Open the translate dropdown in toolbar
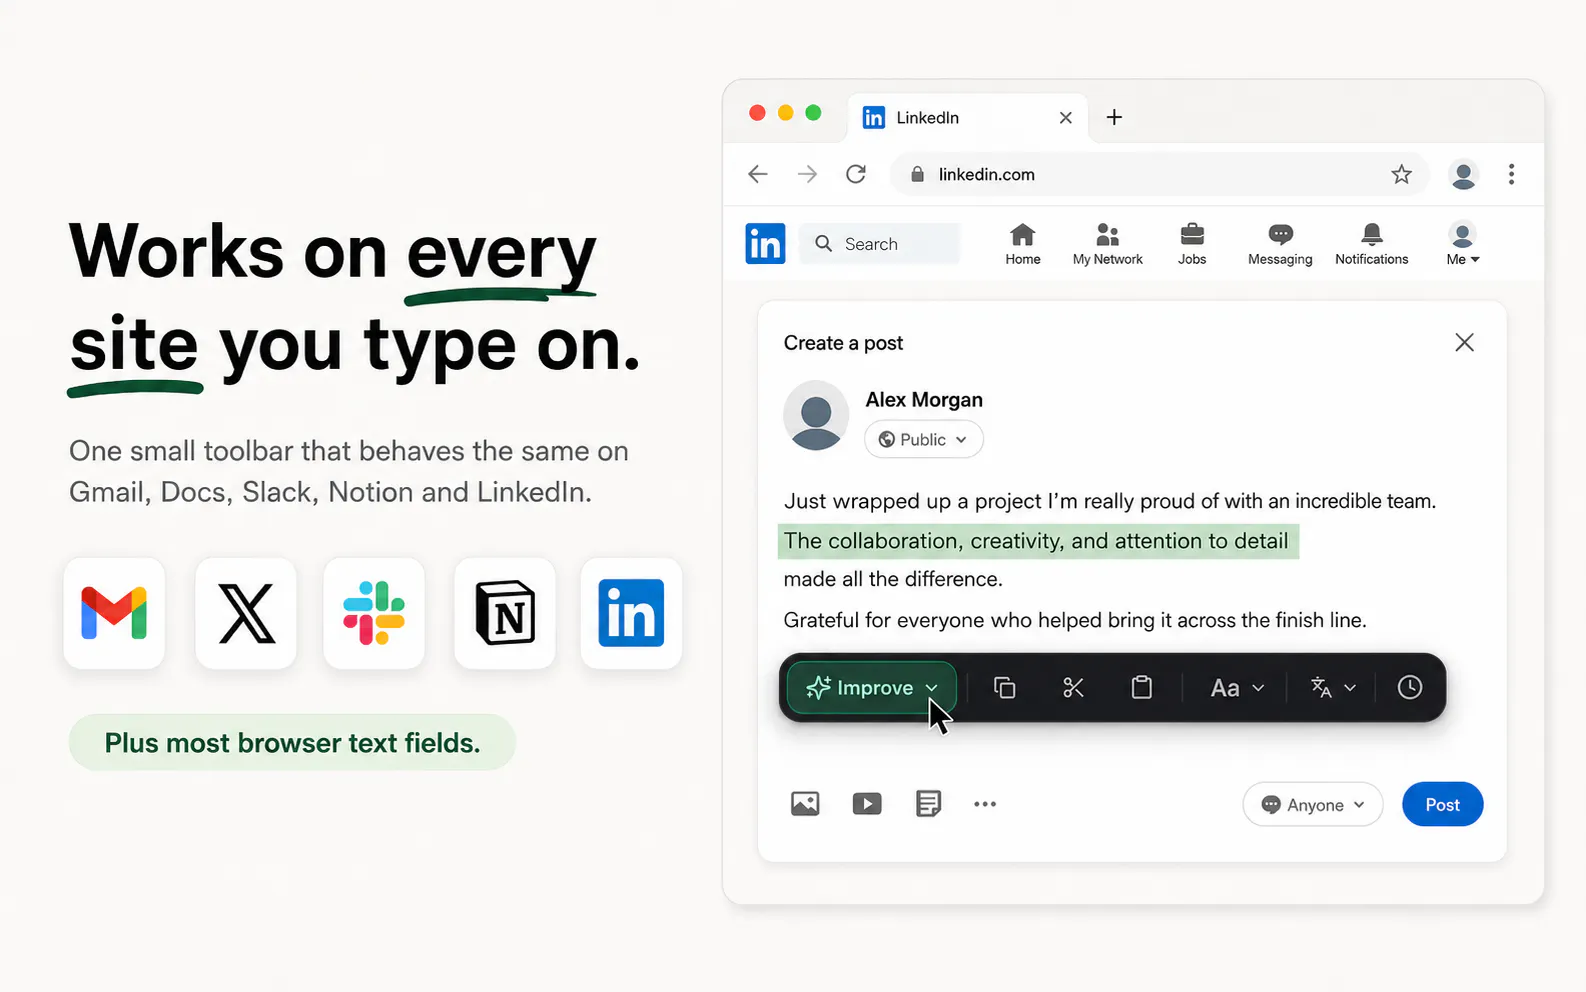The height and width of the screenshot is (992, 1586). (x=1333, y=688)
